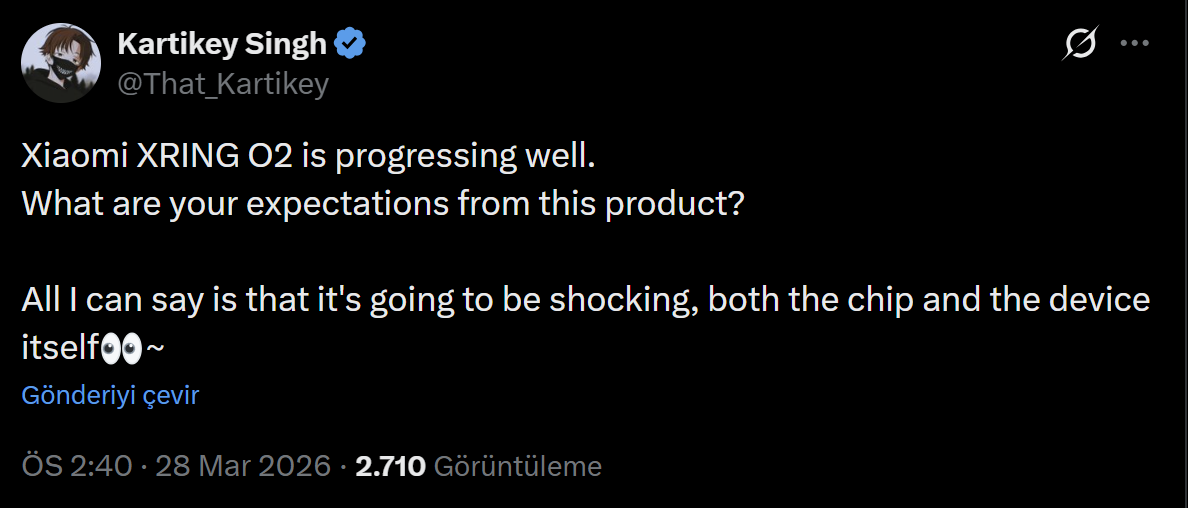Viewport: 1188px width, 508px height.
Task: Click the eyes emoji in the post
Action: [x=122, y=348]
